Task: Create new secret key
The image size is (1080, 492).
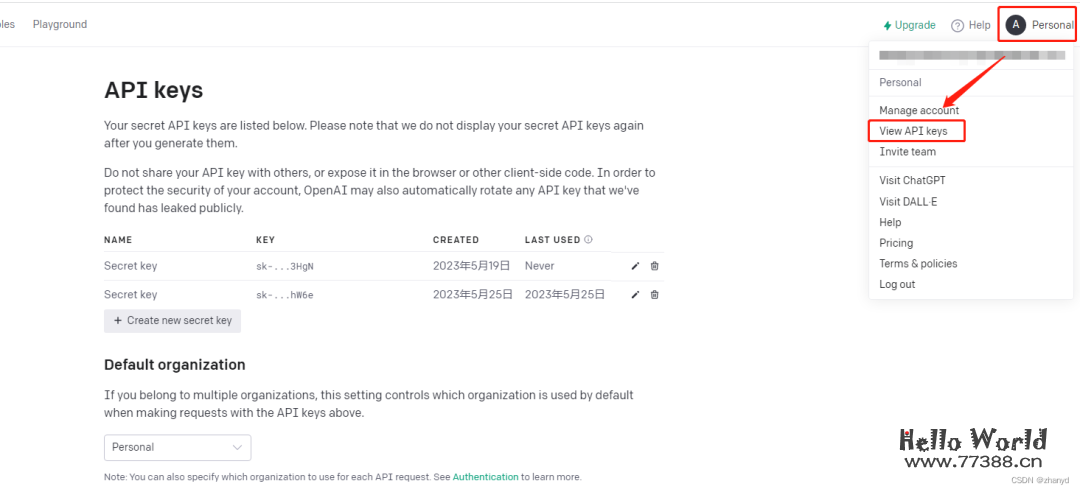Action: coord(172,321)
